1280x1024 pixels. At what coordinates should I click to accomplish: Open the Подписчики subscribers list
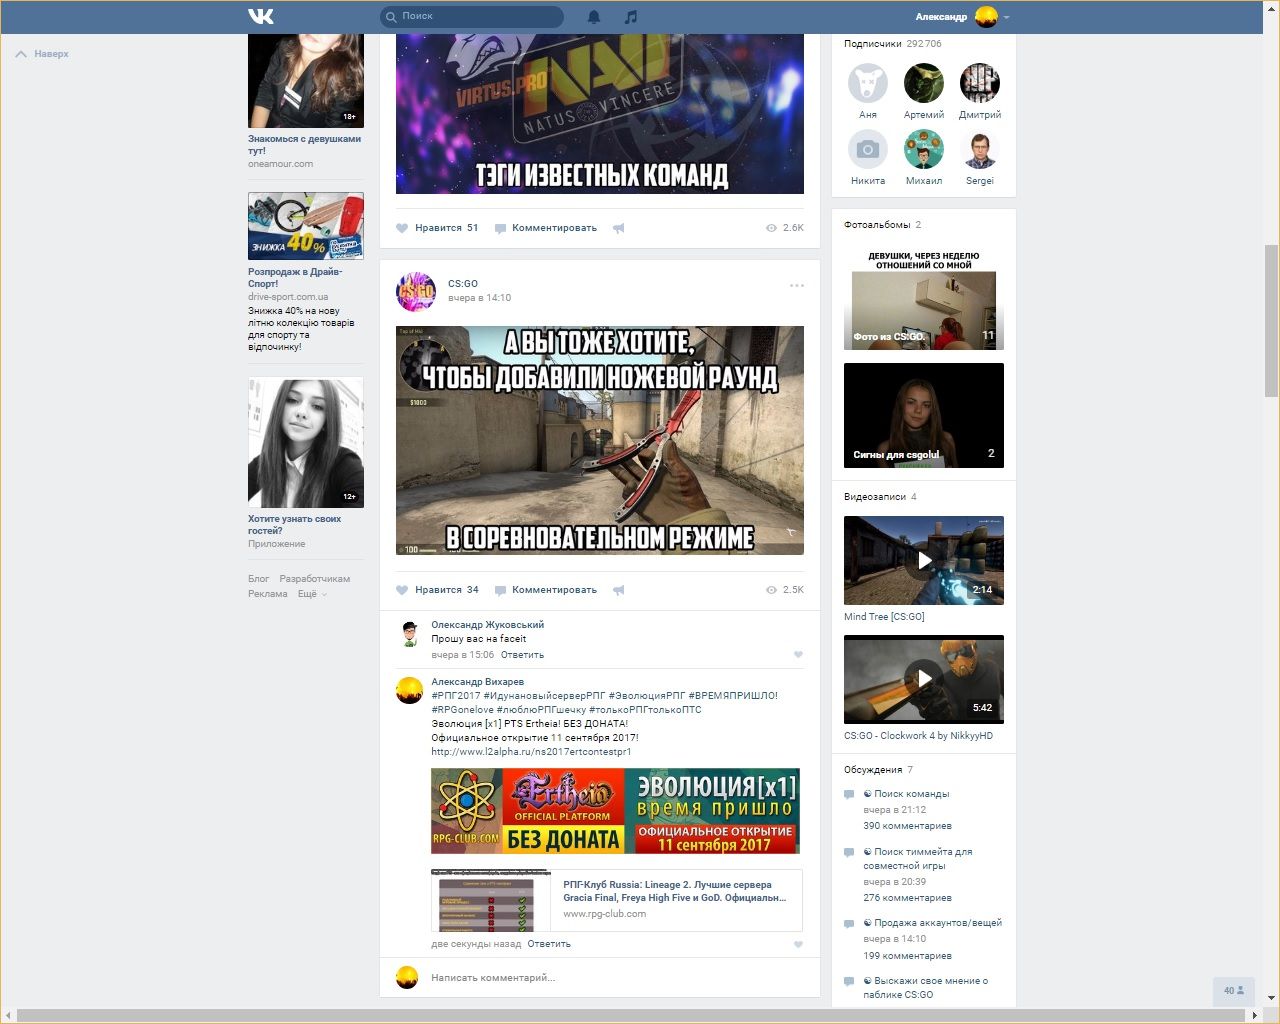892,44
